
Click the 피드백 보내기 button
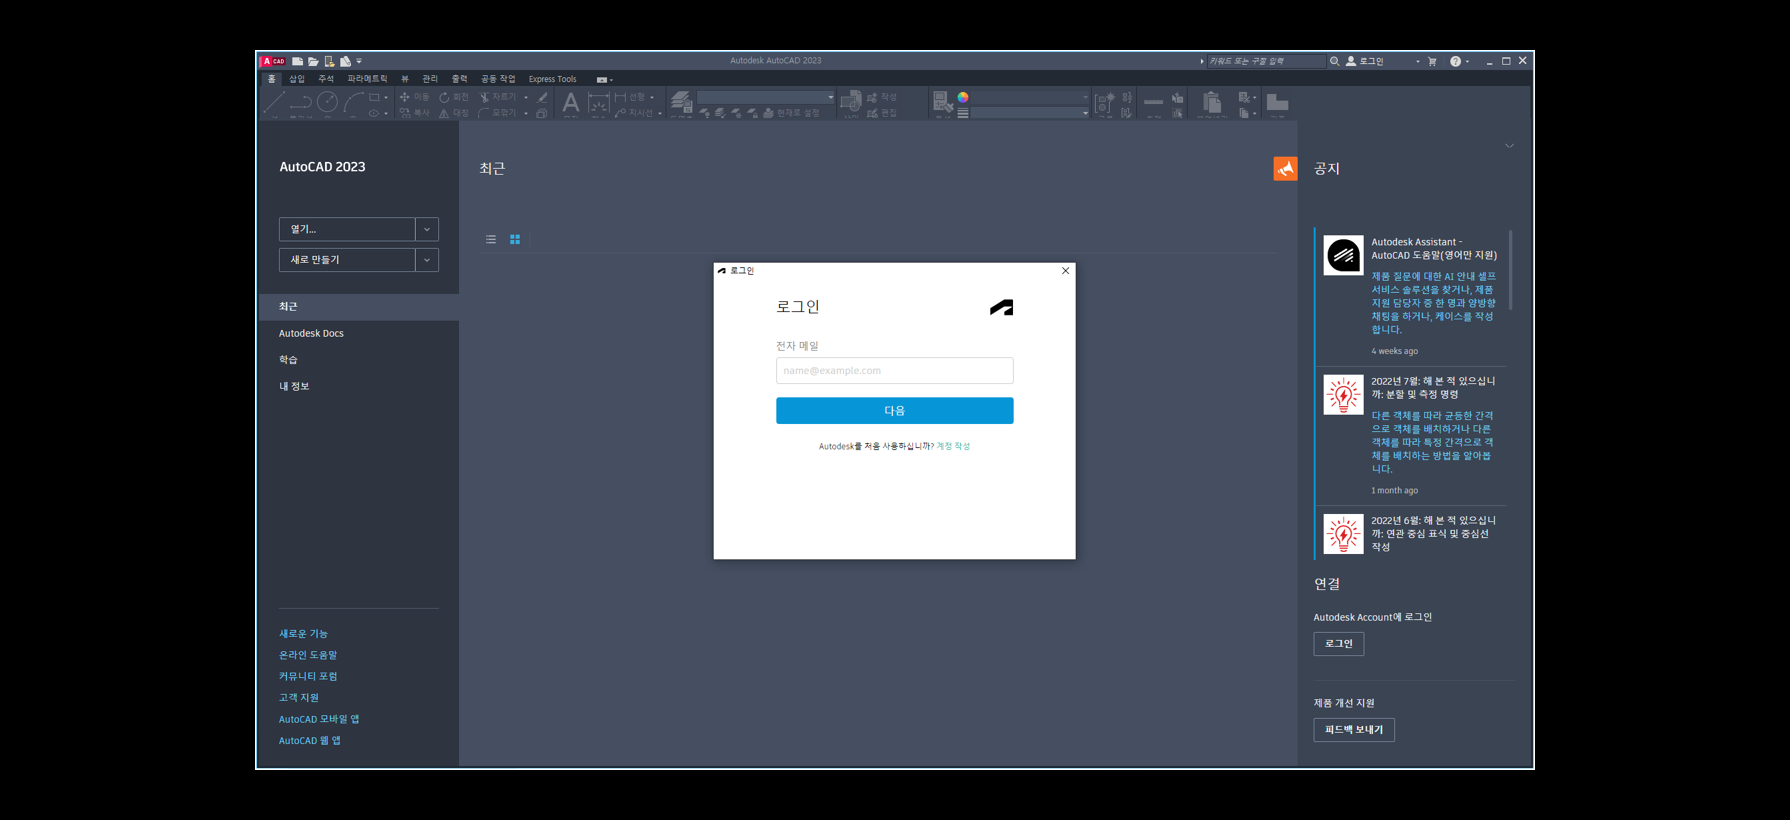tap(1353, 730)
